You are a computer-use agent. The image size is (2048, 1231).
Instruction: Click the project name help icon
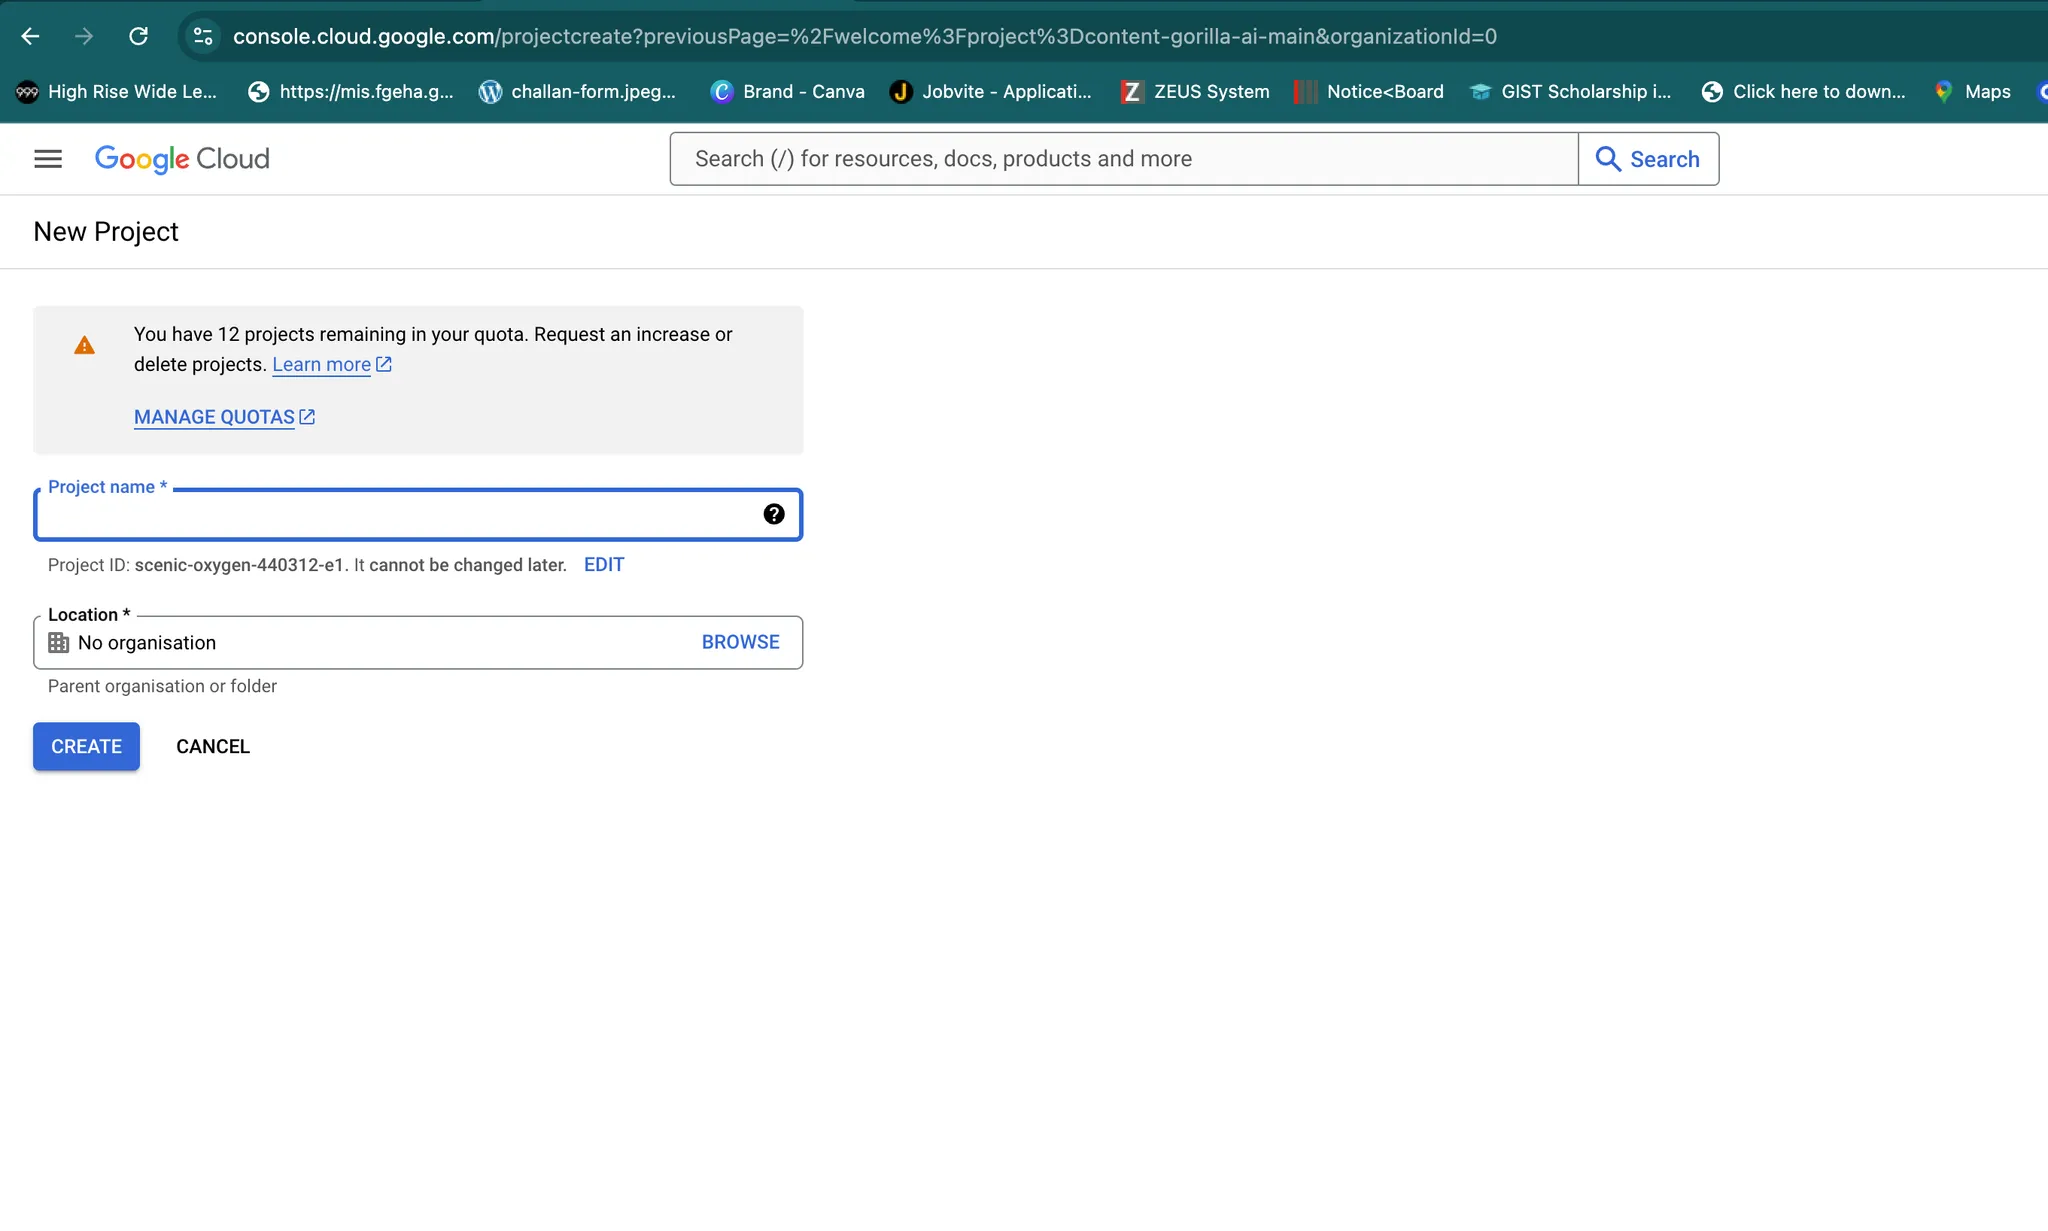pos(774,514)
